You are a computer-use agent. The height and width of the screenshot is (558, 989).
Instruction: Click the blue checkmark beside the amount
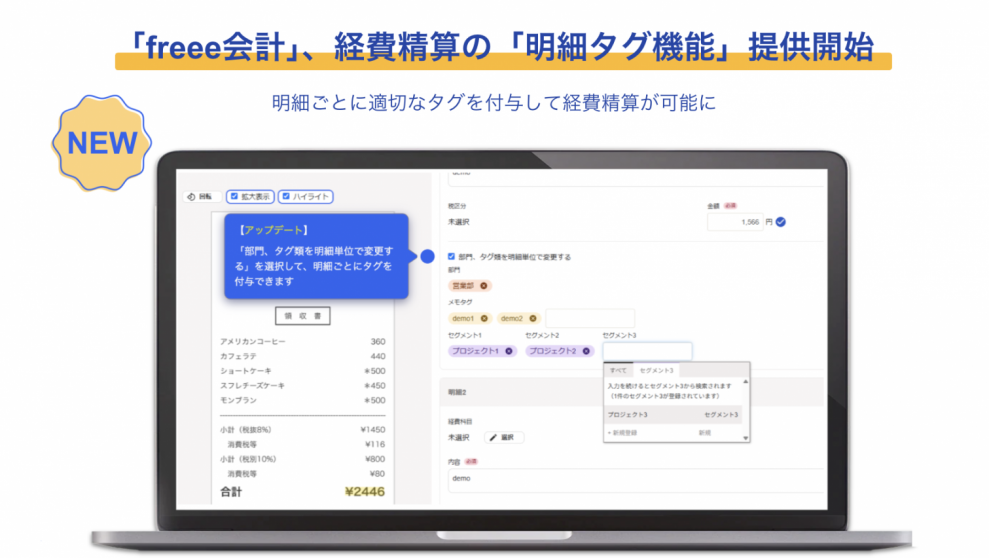[x=781, y=222]
